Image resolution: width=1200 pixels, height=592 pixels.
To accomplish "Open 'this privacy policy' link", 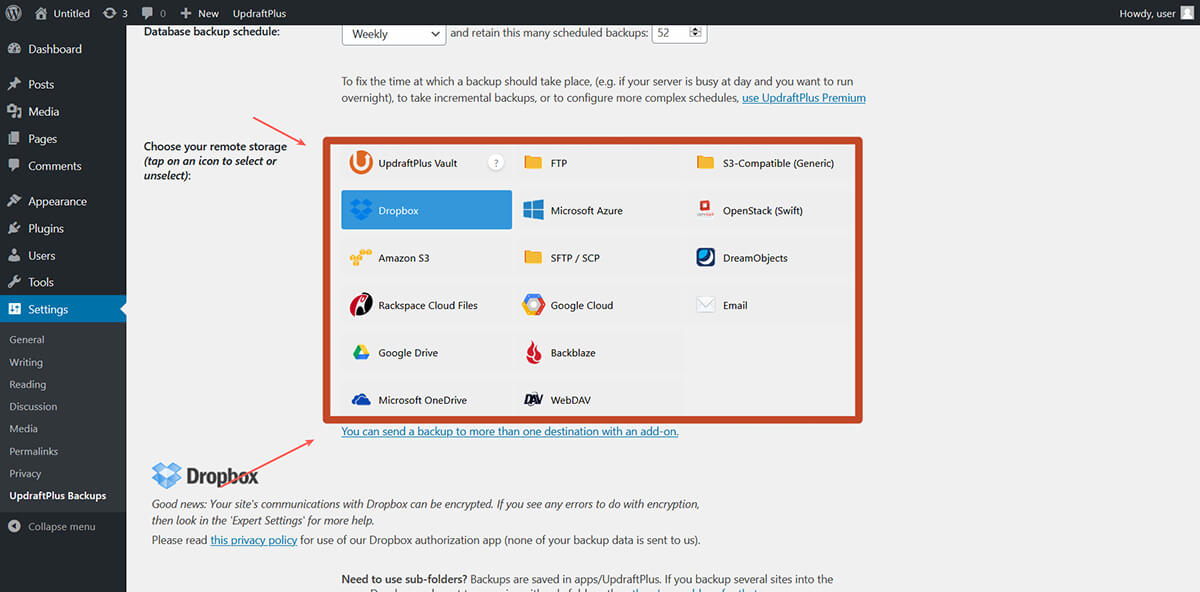I will pos(254,540).
